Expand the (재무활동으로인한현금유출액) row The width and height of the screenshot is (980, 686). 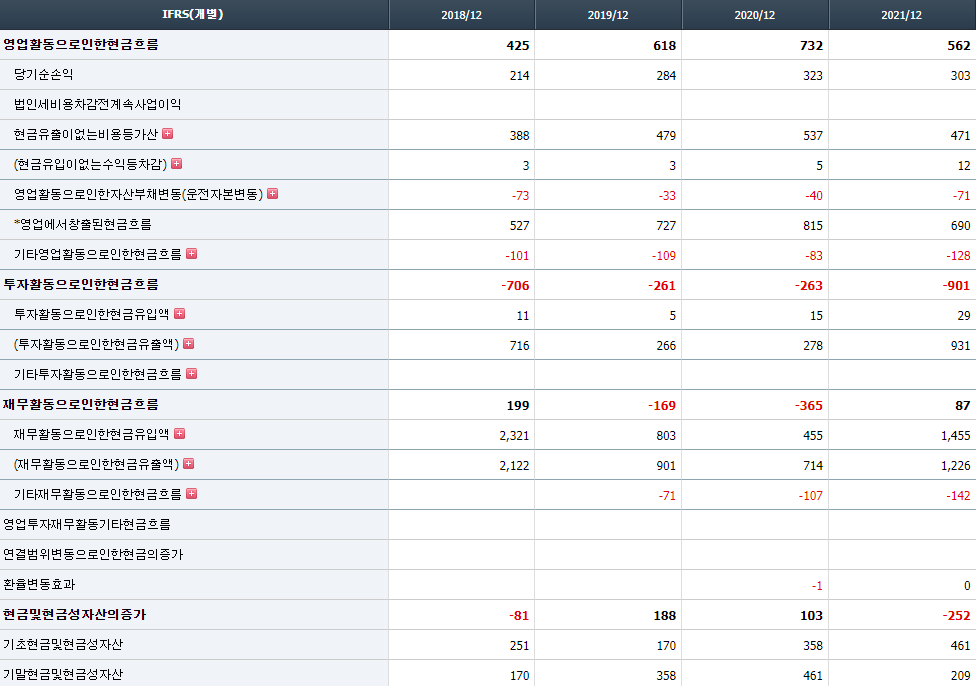pos(189,464)
